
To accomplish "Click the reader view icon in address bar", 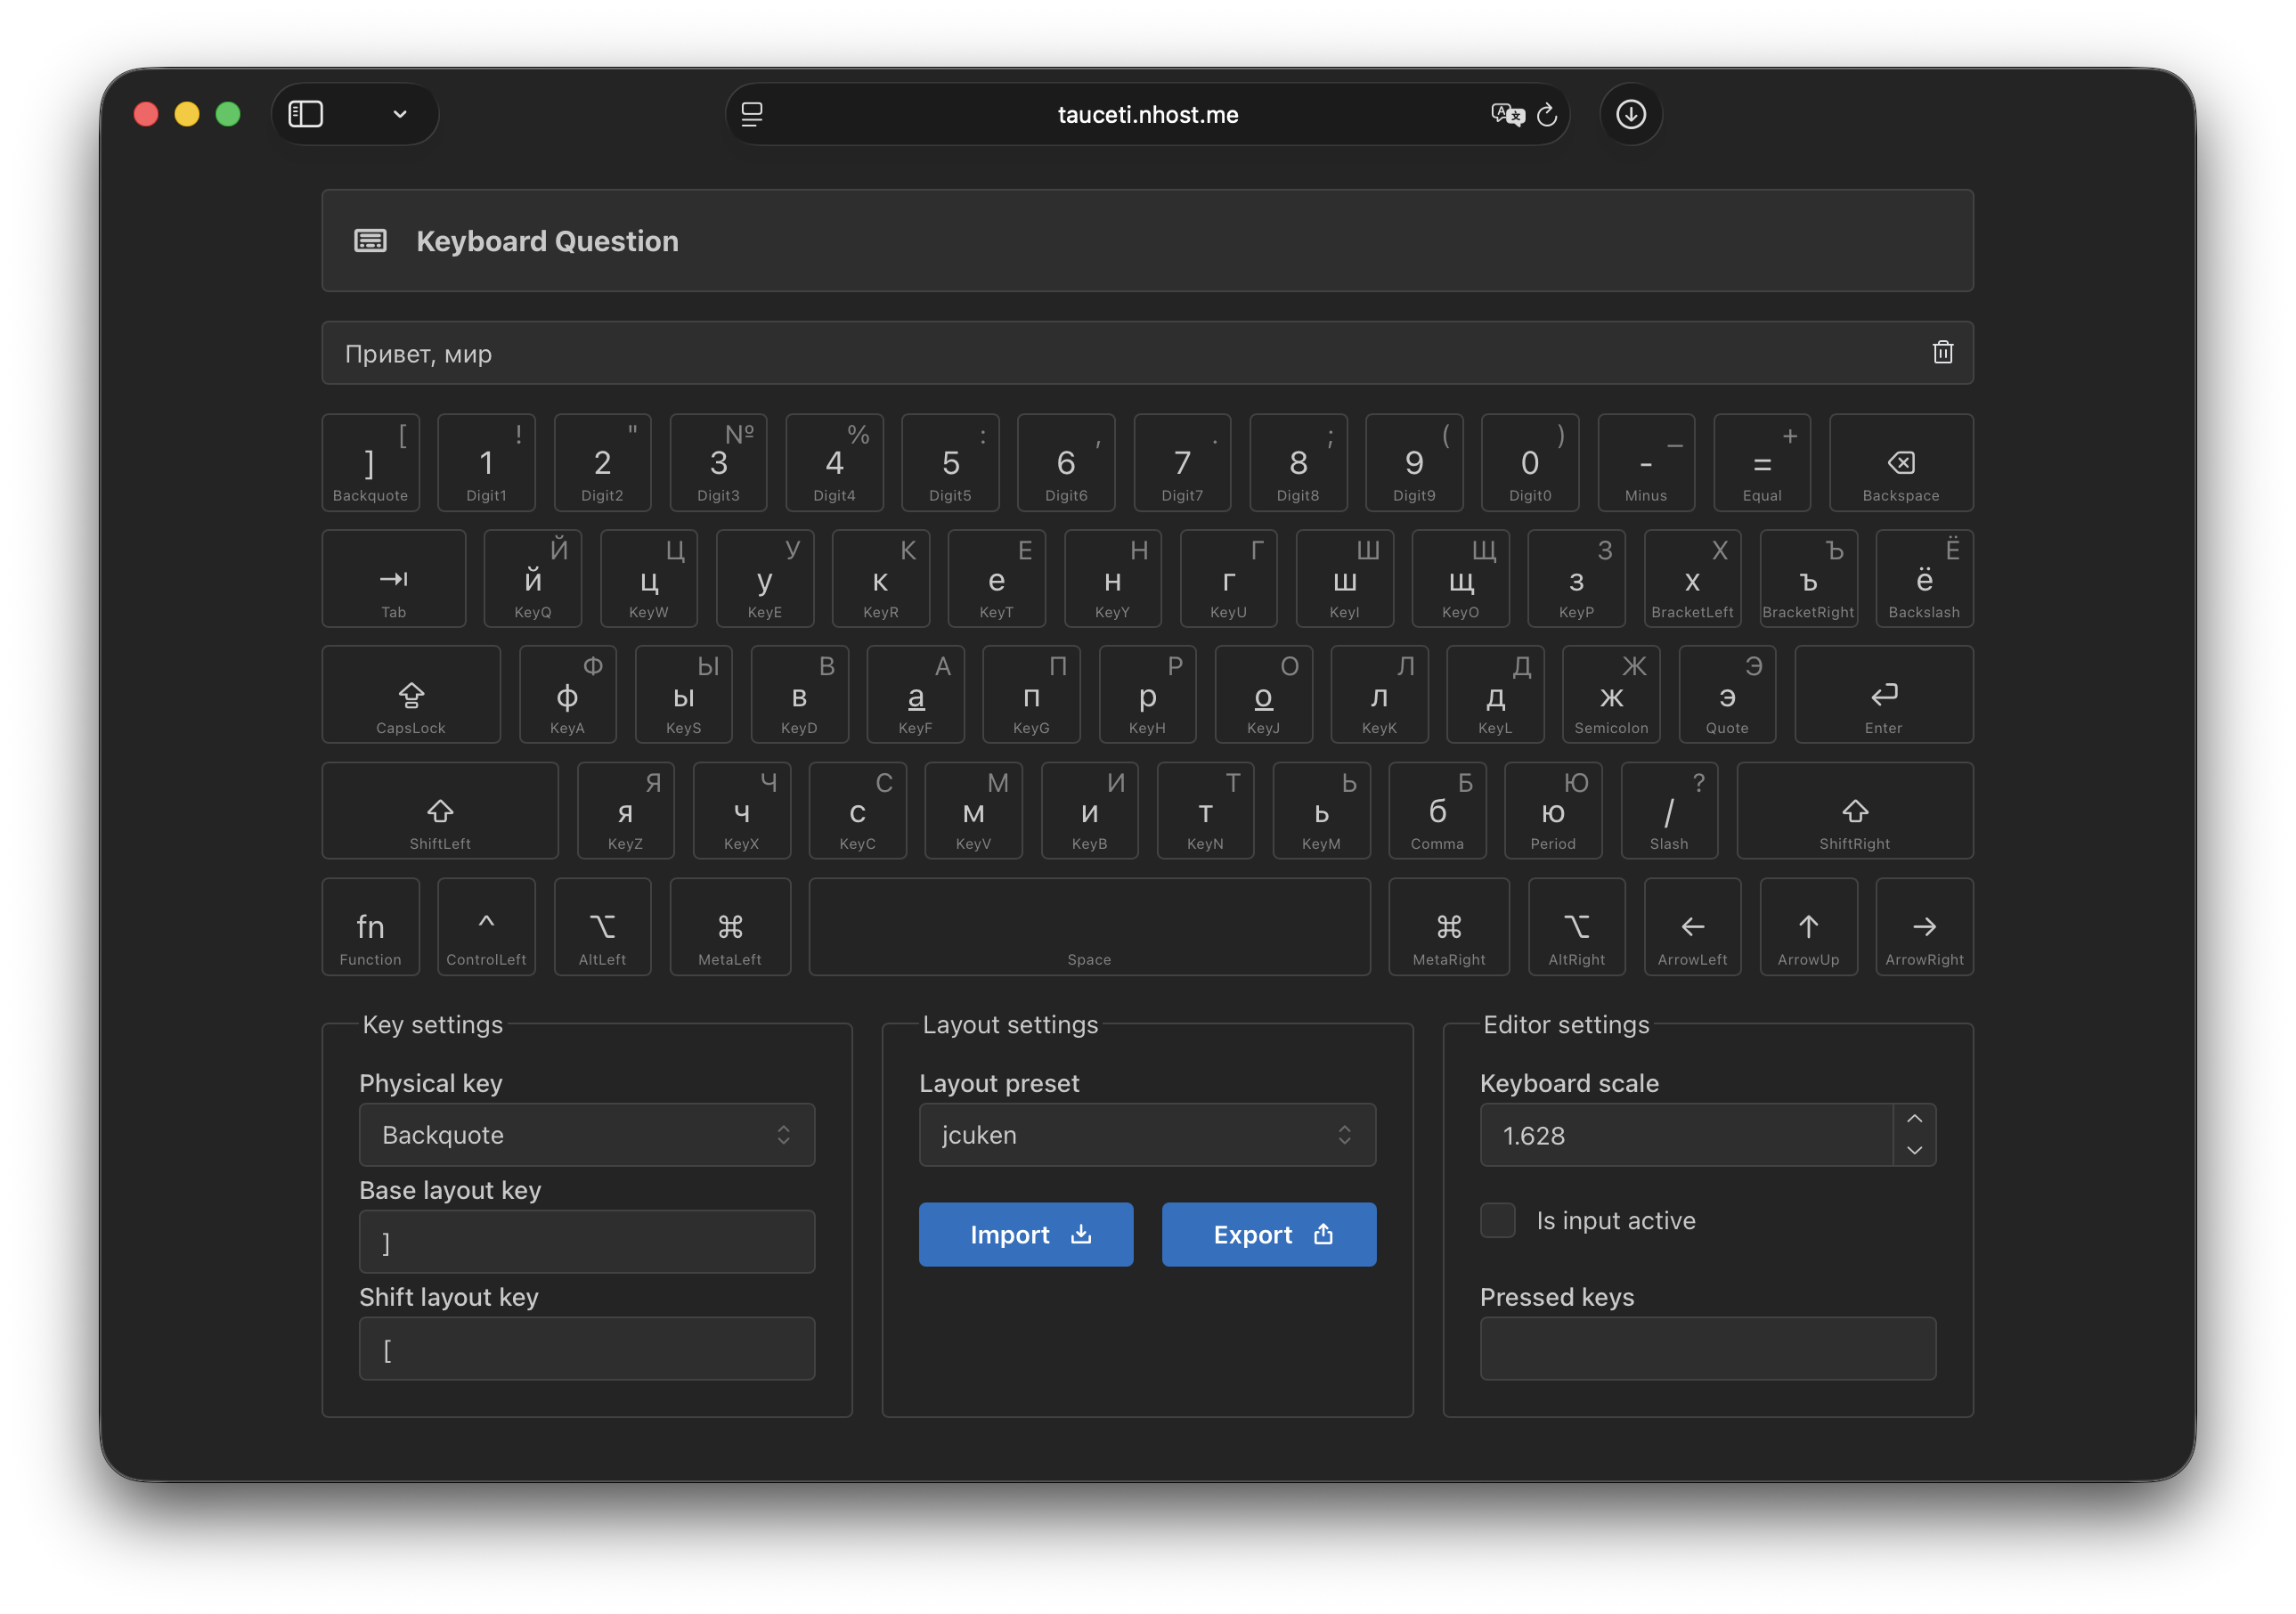I will pyautogui.click(x=752, y=114).
